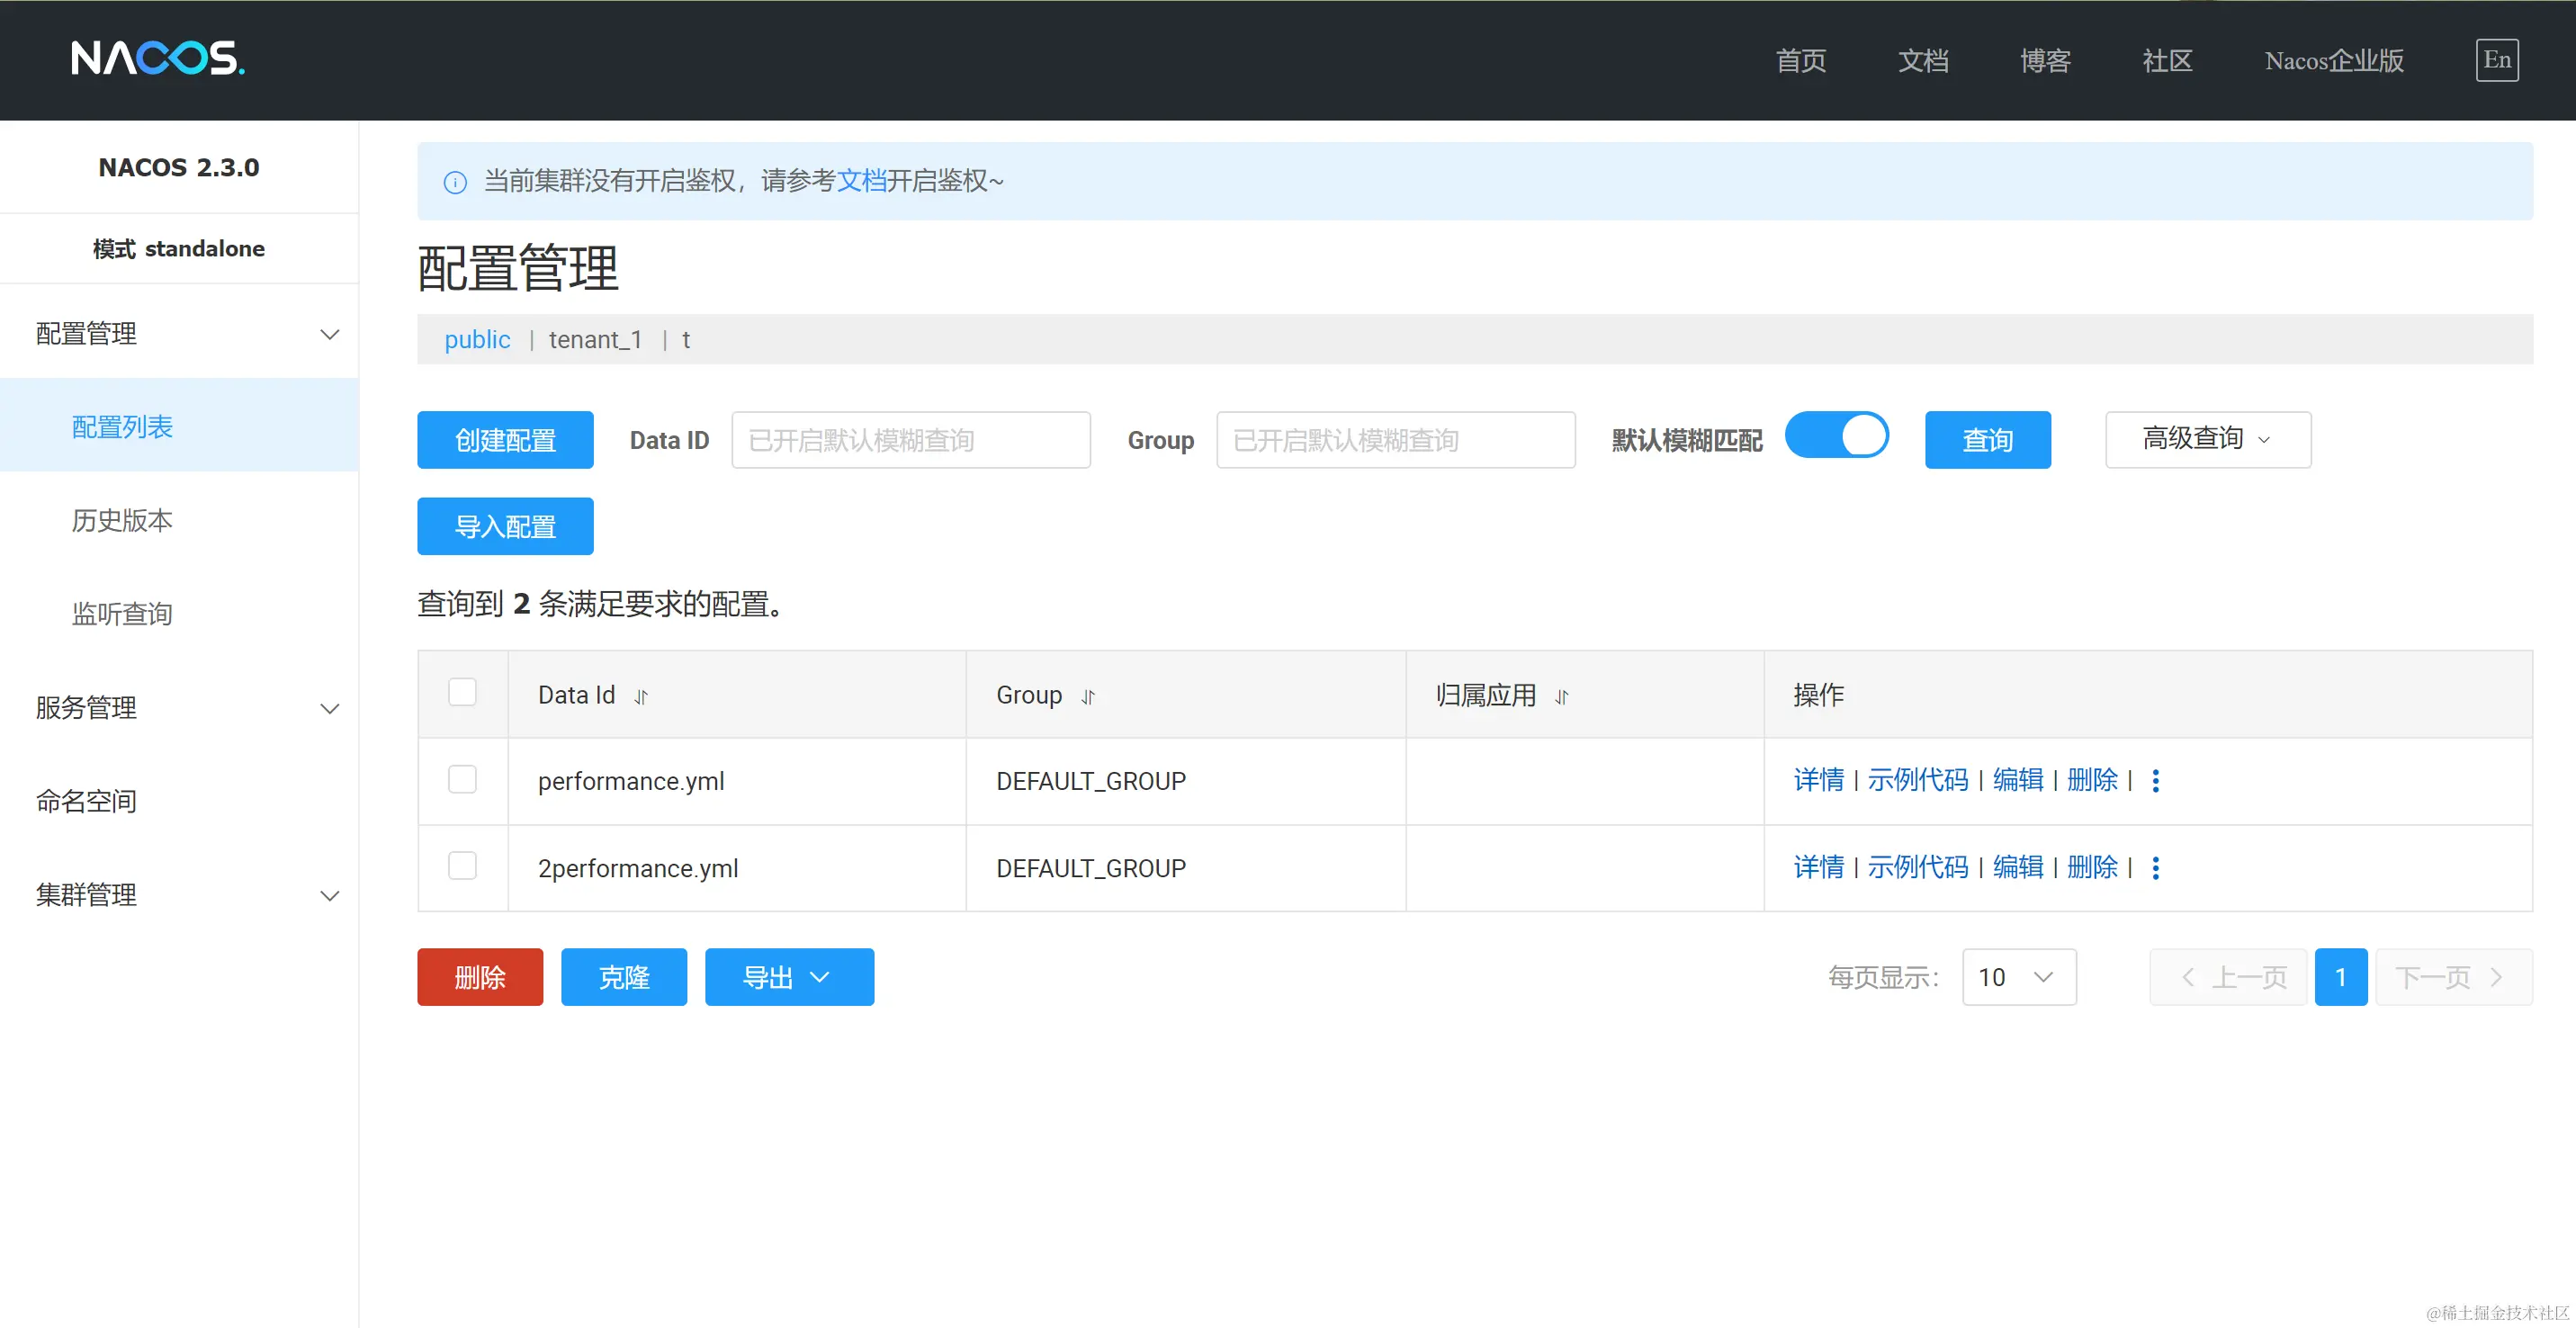Click the 创建配置 button
This screenshot has width=2576, height=1328.
tap(505, 440)
